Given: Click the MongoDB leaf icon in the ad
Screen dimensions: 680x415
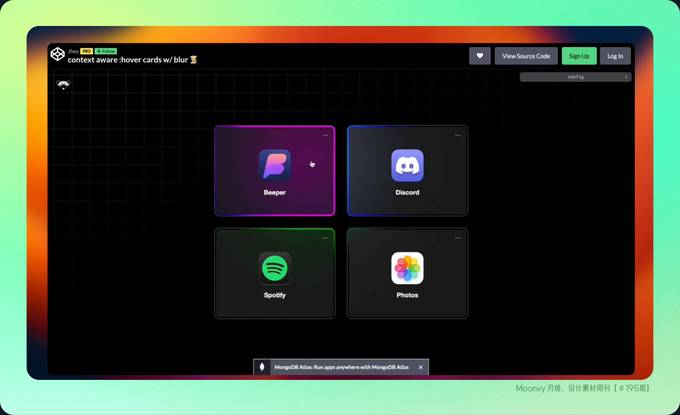Looking at the screenshot, I should point(262,367).
